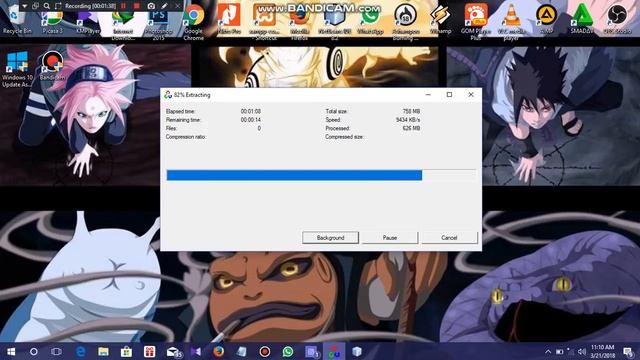Stop the Bandicam recording
640x360 pixels.
tap(137, 6)
